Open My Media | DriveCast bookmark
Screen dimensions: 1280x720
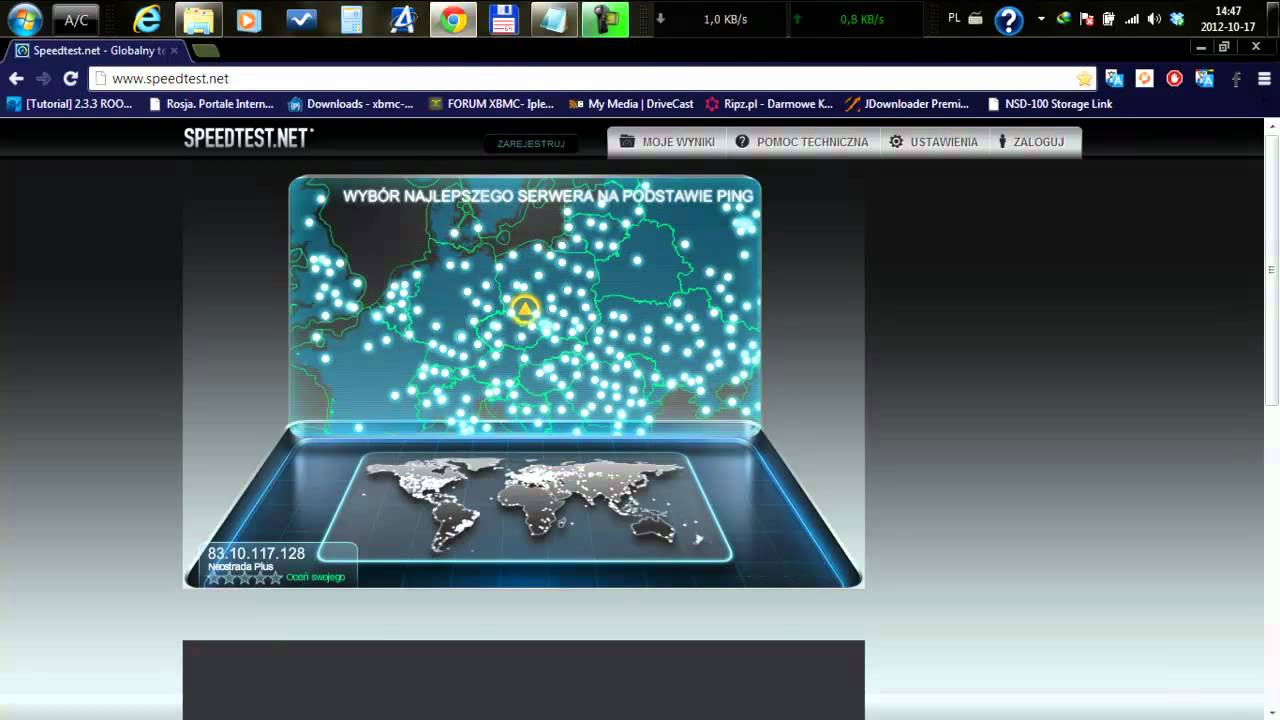(632, 104)
